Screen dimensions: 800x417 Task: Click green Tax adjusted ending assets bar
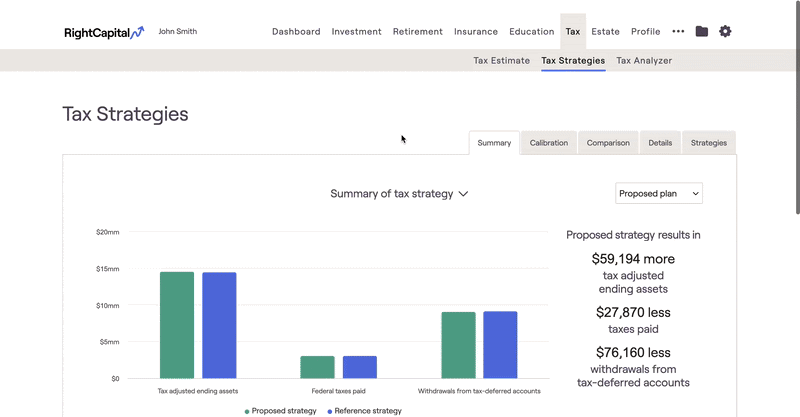click(x=177, y=325)
